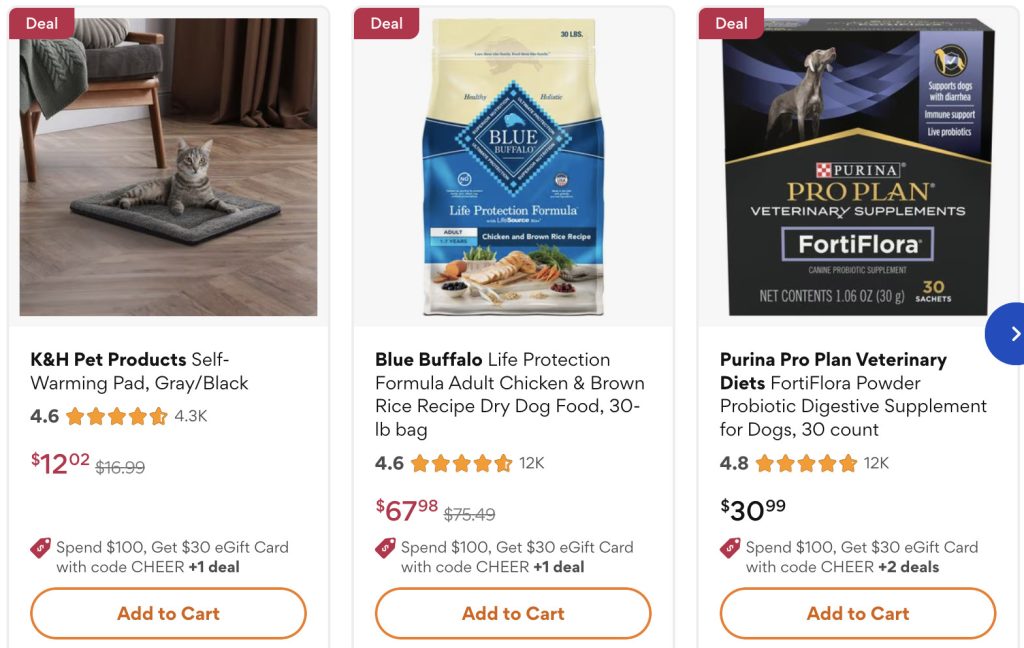Open the K&H Pet Products Self-Warming Pad title
Viewport: 1024px width, 648px height.
[139, 371]
